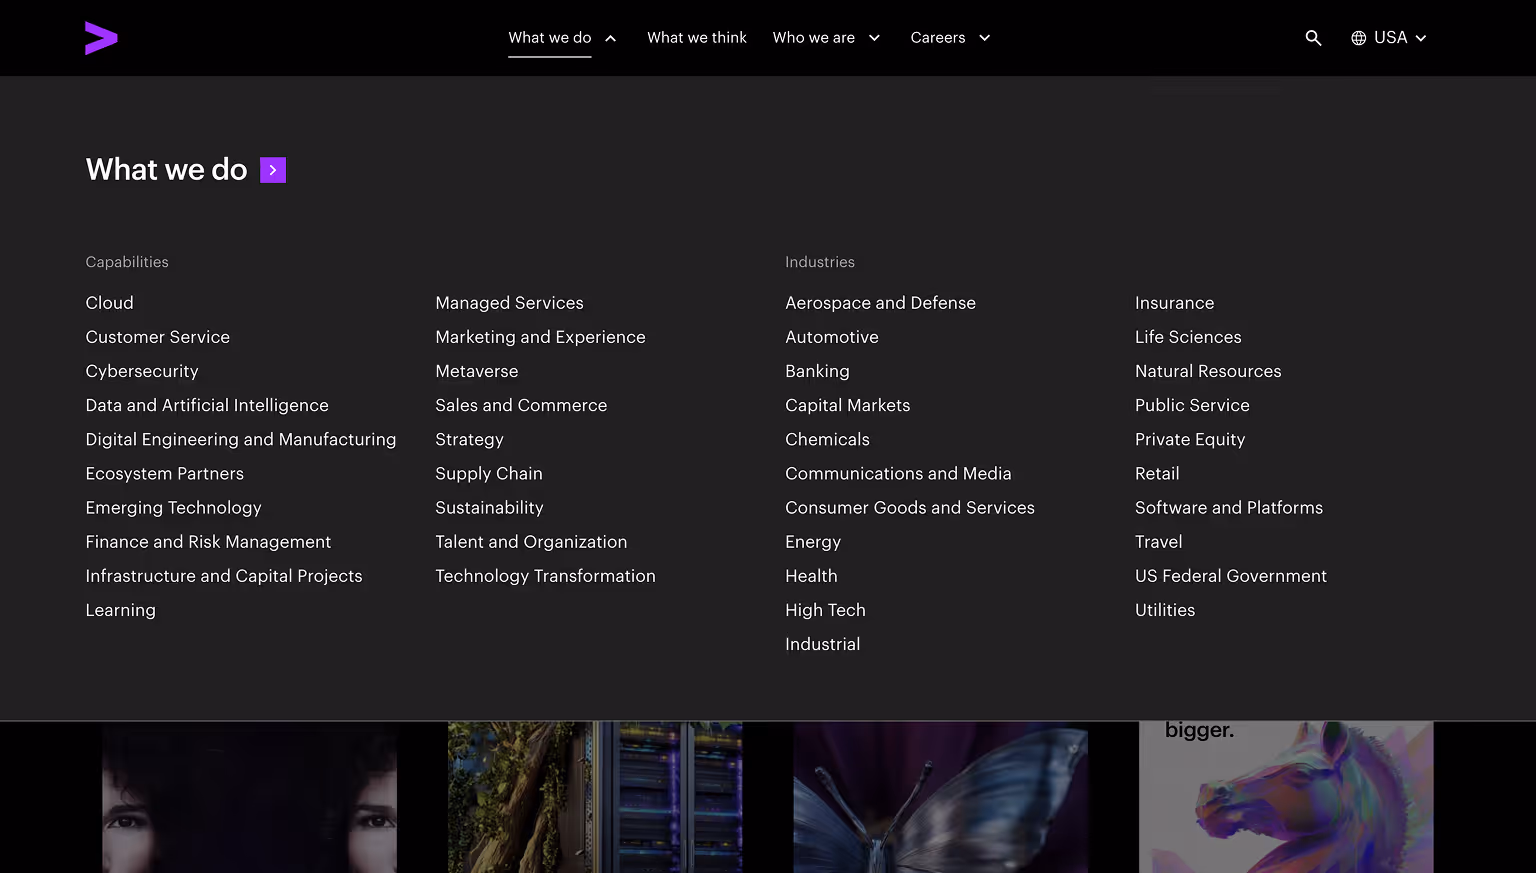The width and height of the screenshot is (1536, 873).
Task: Open the Aerospace and Defense industry page
Action: tap(880, 303)
